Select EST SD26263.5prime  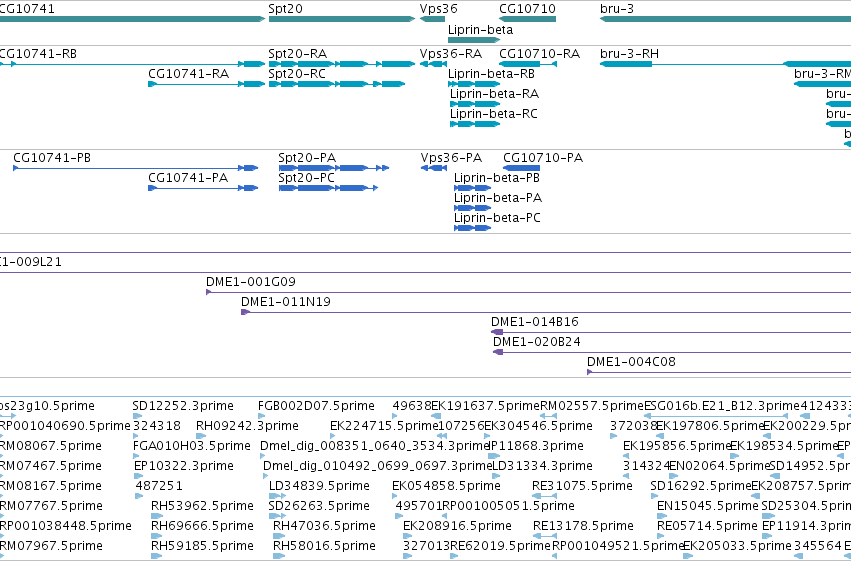pyautogui.click(x=319, y=506)
